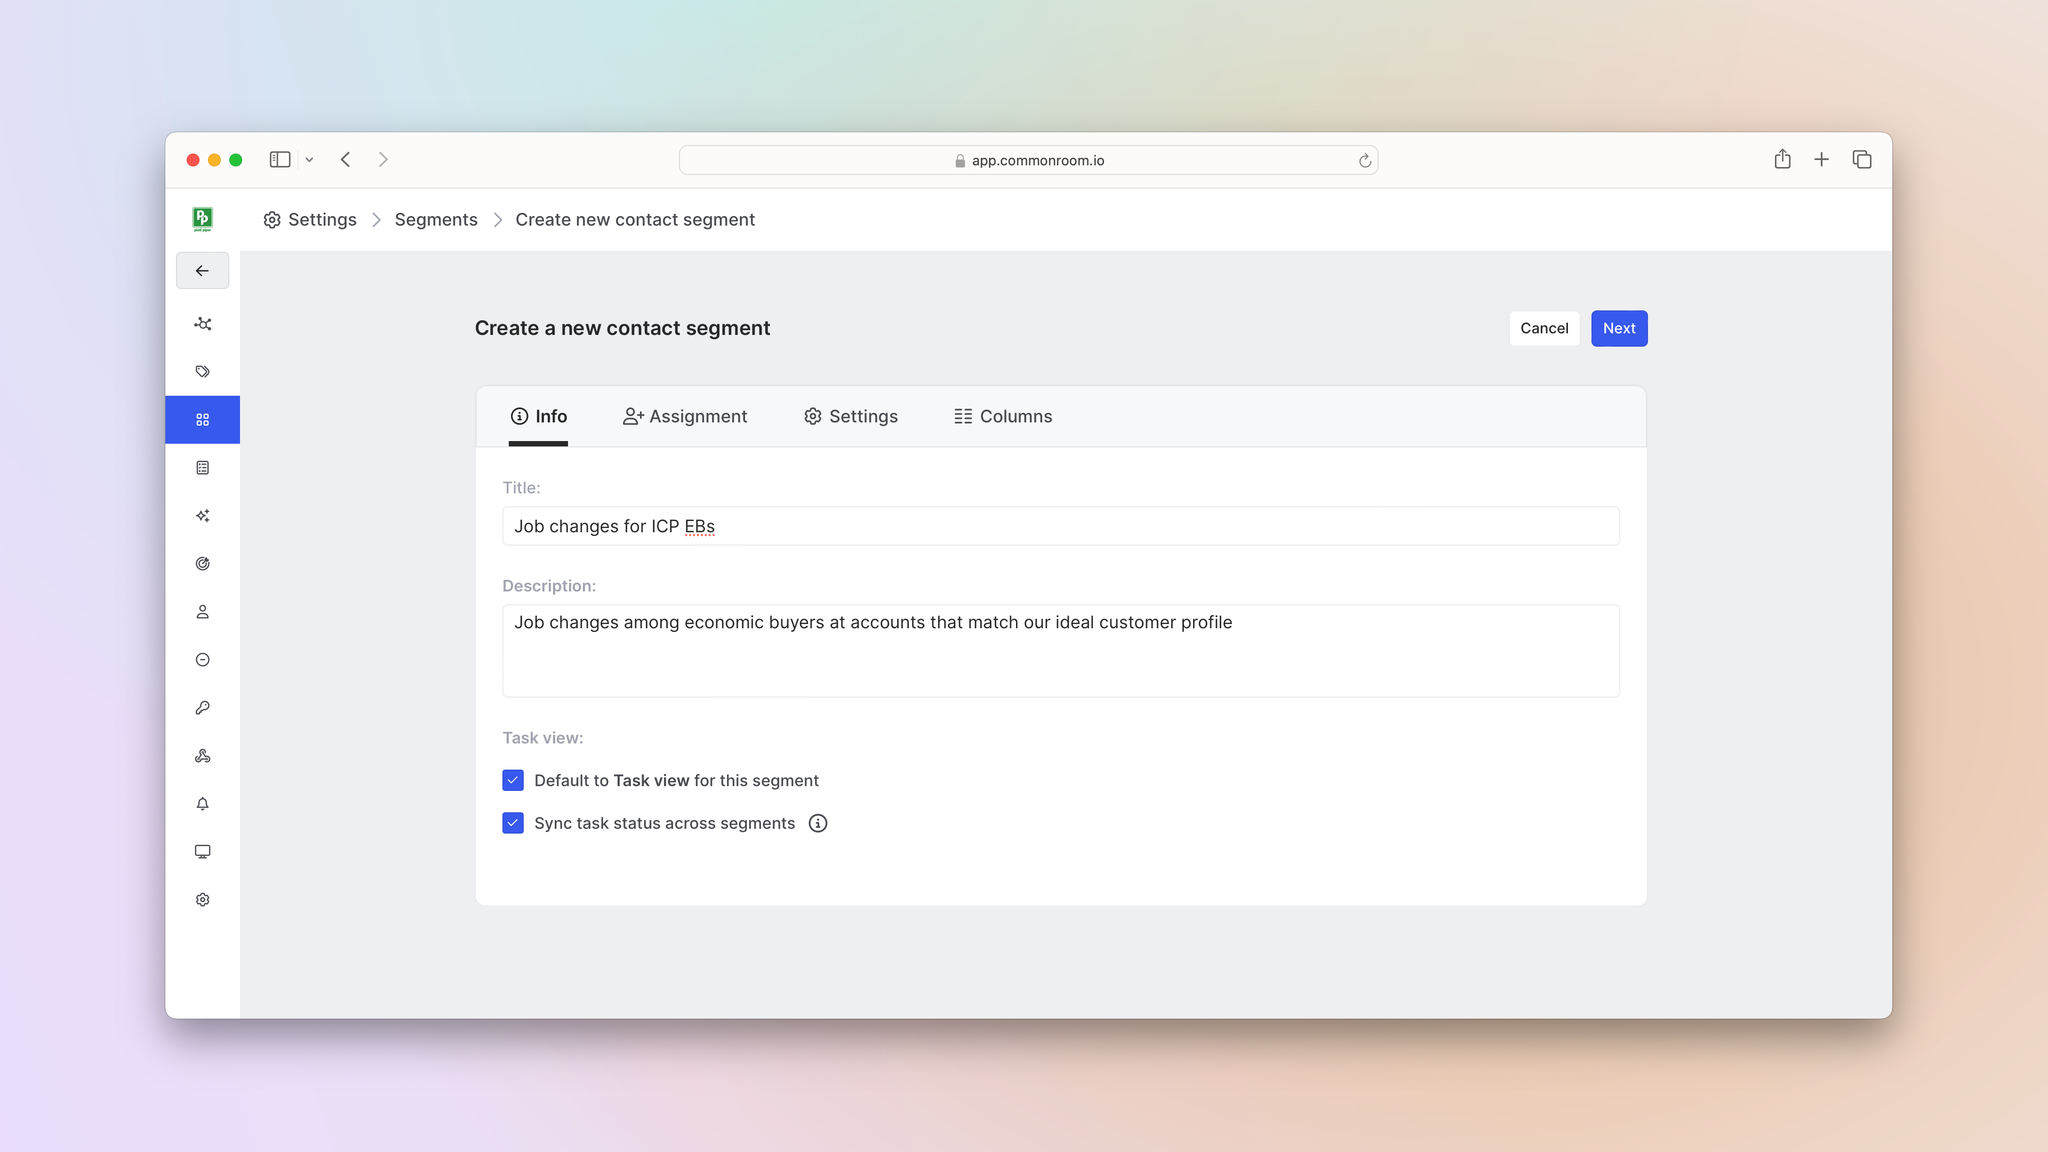The width and height of the screenshot is (2048, 1152).
Task: Open the circle minus icon in sidebar
Action: click(202, 660)
